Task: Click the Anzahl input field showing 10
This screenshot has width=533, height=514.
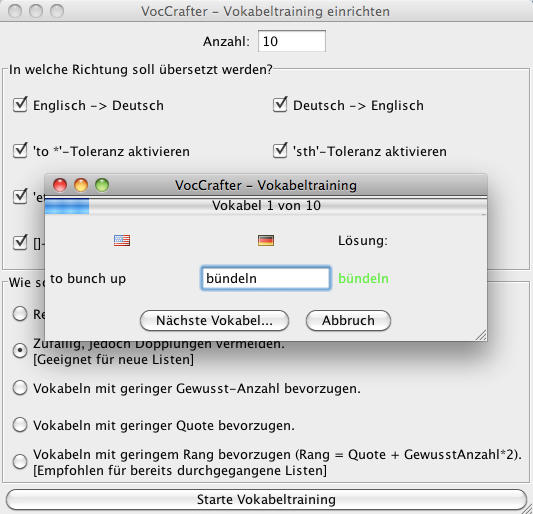Action: click(x=292, y=41)
